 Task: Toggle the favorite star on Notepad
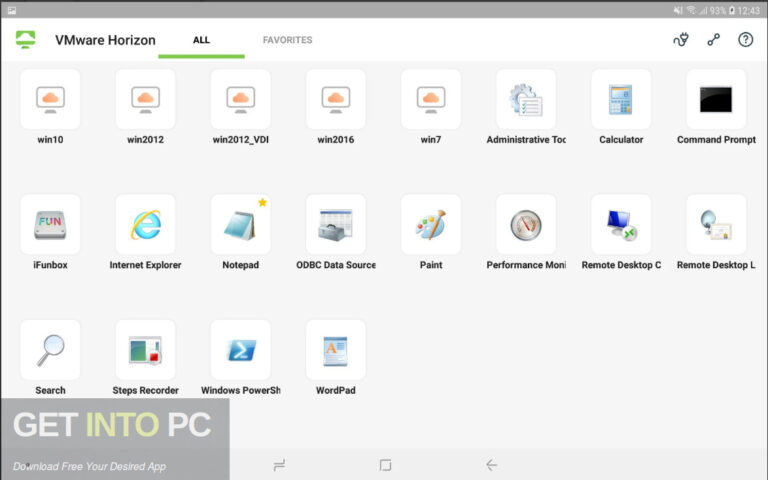(x=263, y=202)
